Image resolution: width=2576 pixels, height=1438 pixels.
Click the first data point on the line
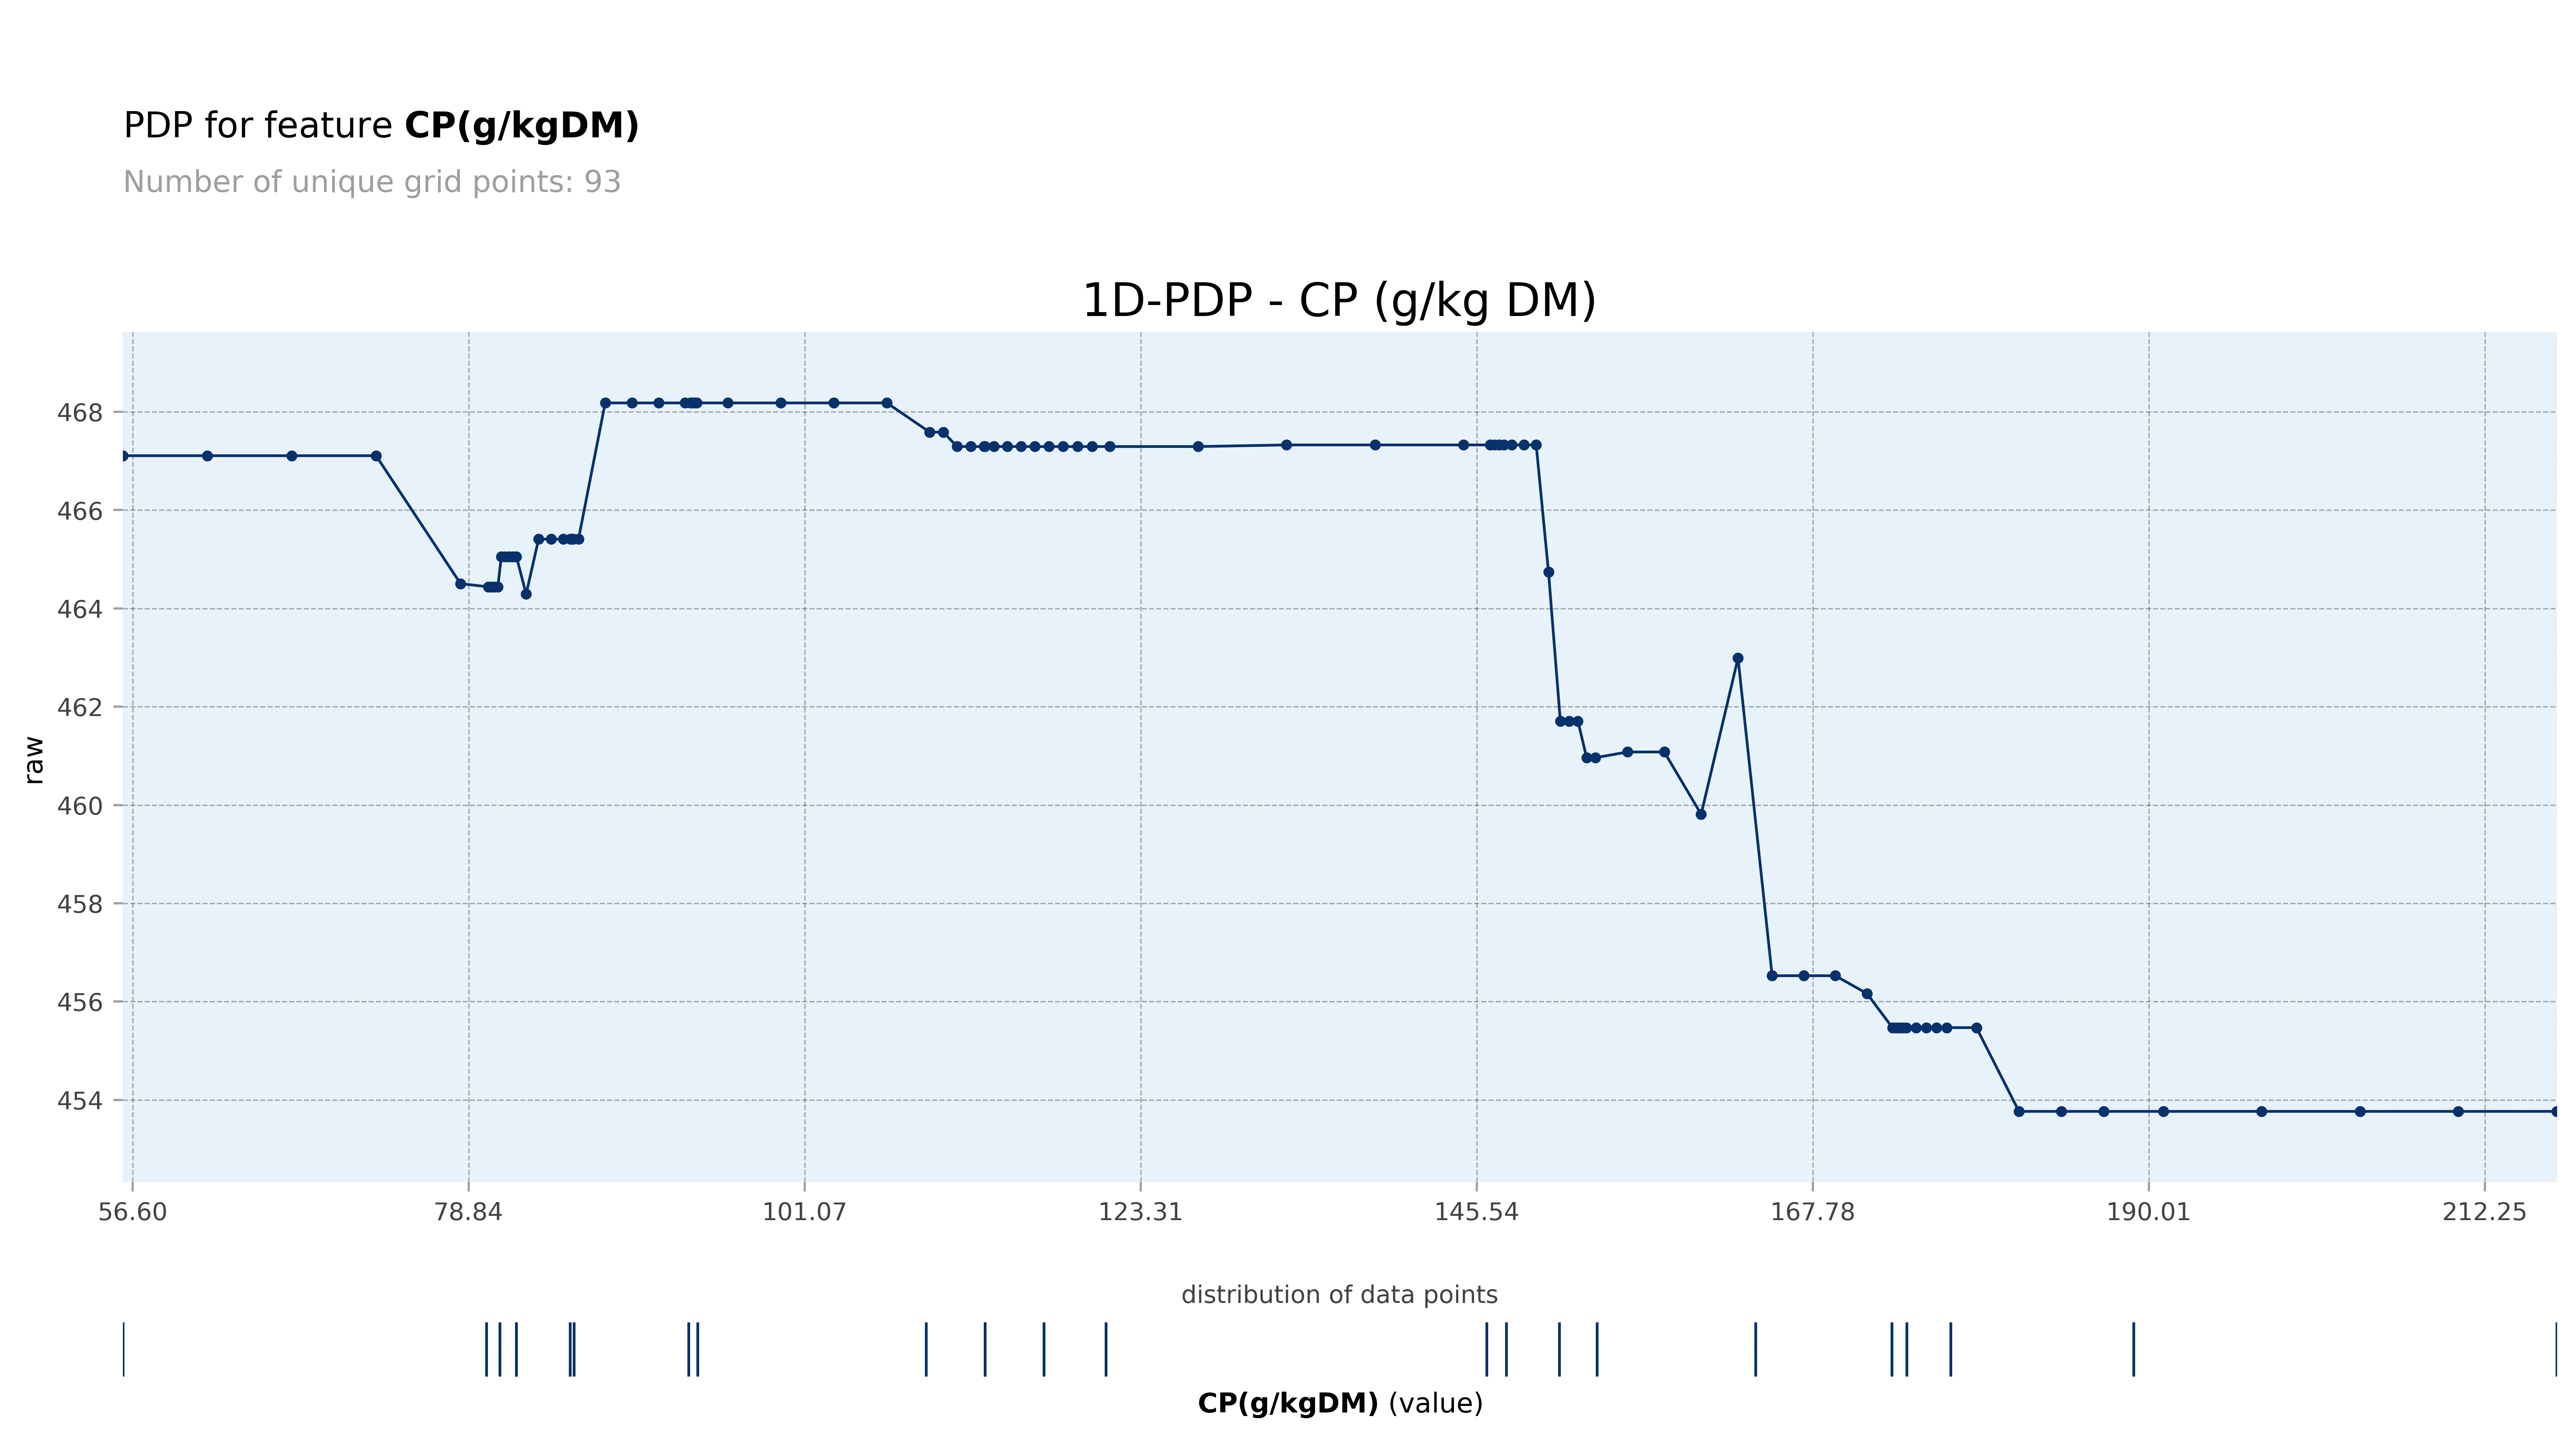[124, 456]
